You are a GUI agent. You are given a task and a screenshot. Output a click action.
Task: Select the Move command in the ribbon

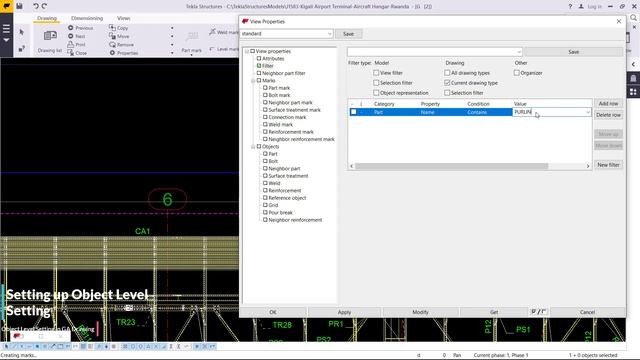pos(119,36)
